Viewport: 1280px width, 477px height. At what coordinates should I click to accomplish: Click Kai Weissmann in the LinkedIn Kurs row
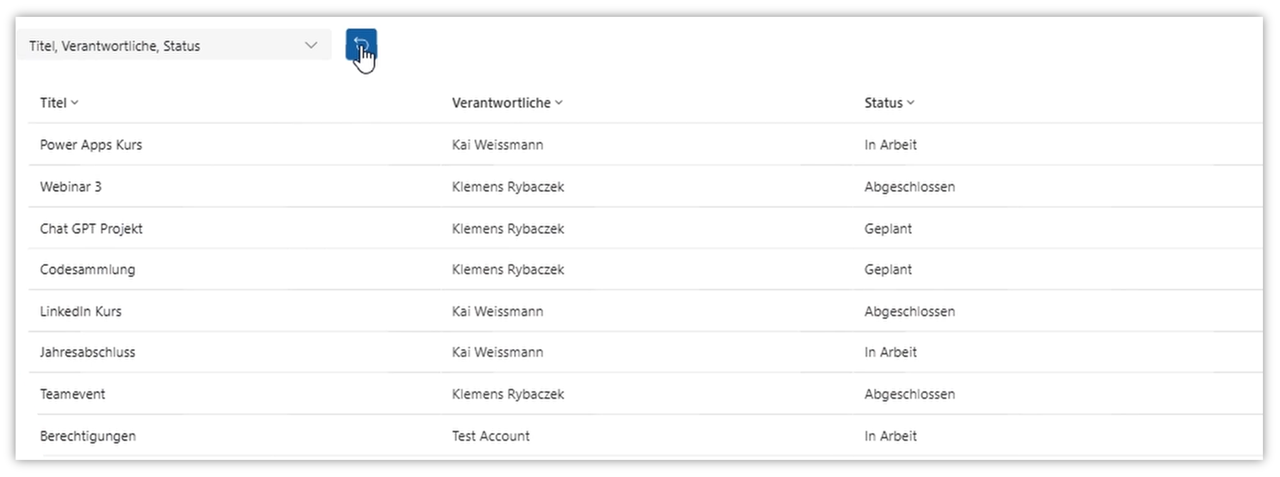(x=498, y=312)
